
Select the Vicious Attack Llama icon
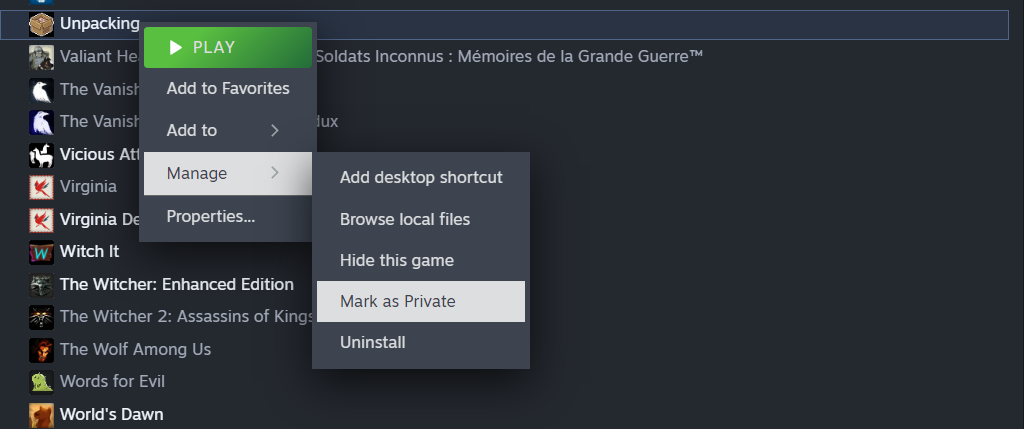point(41,155)
